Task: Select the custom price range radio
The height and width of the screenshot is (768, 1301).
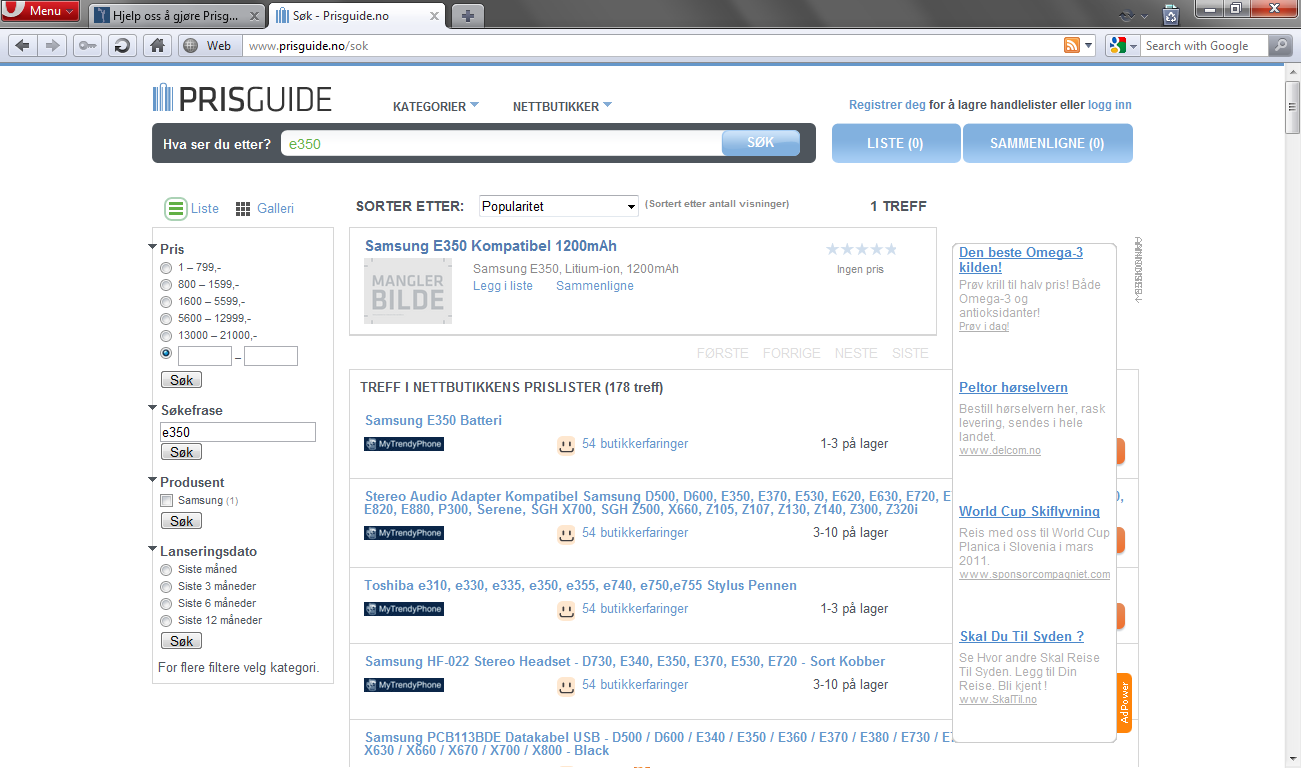Action: (x=166, y=354)
